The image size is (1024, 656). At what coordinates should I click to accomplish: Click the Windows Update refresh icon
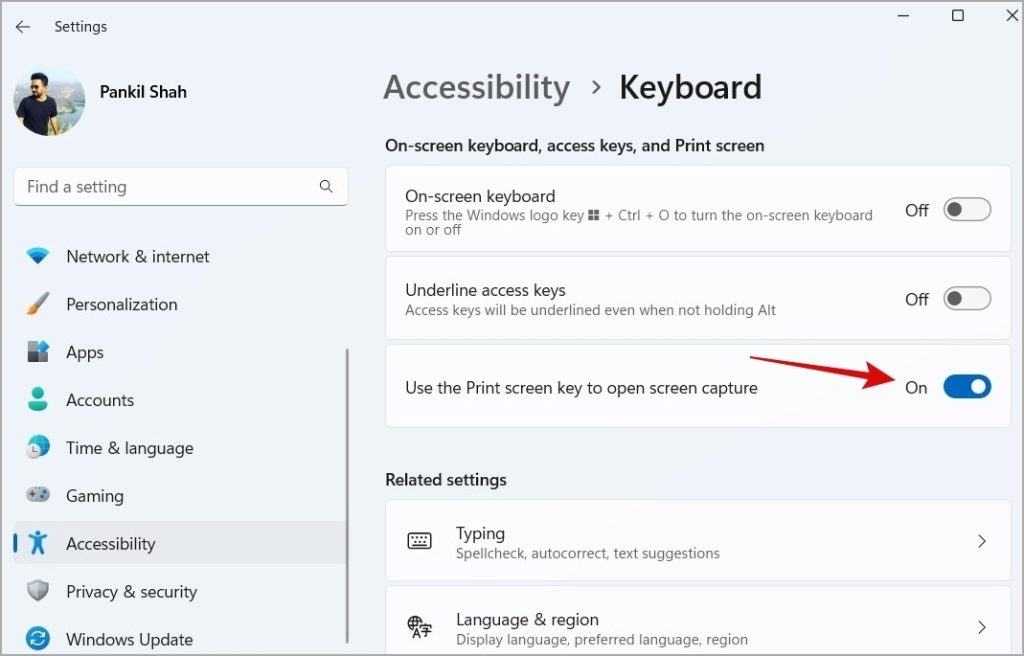38,638
